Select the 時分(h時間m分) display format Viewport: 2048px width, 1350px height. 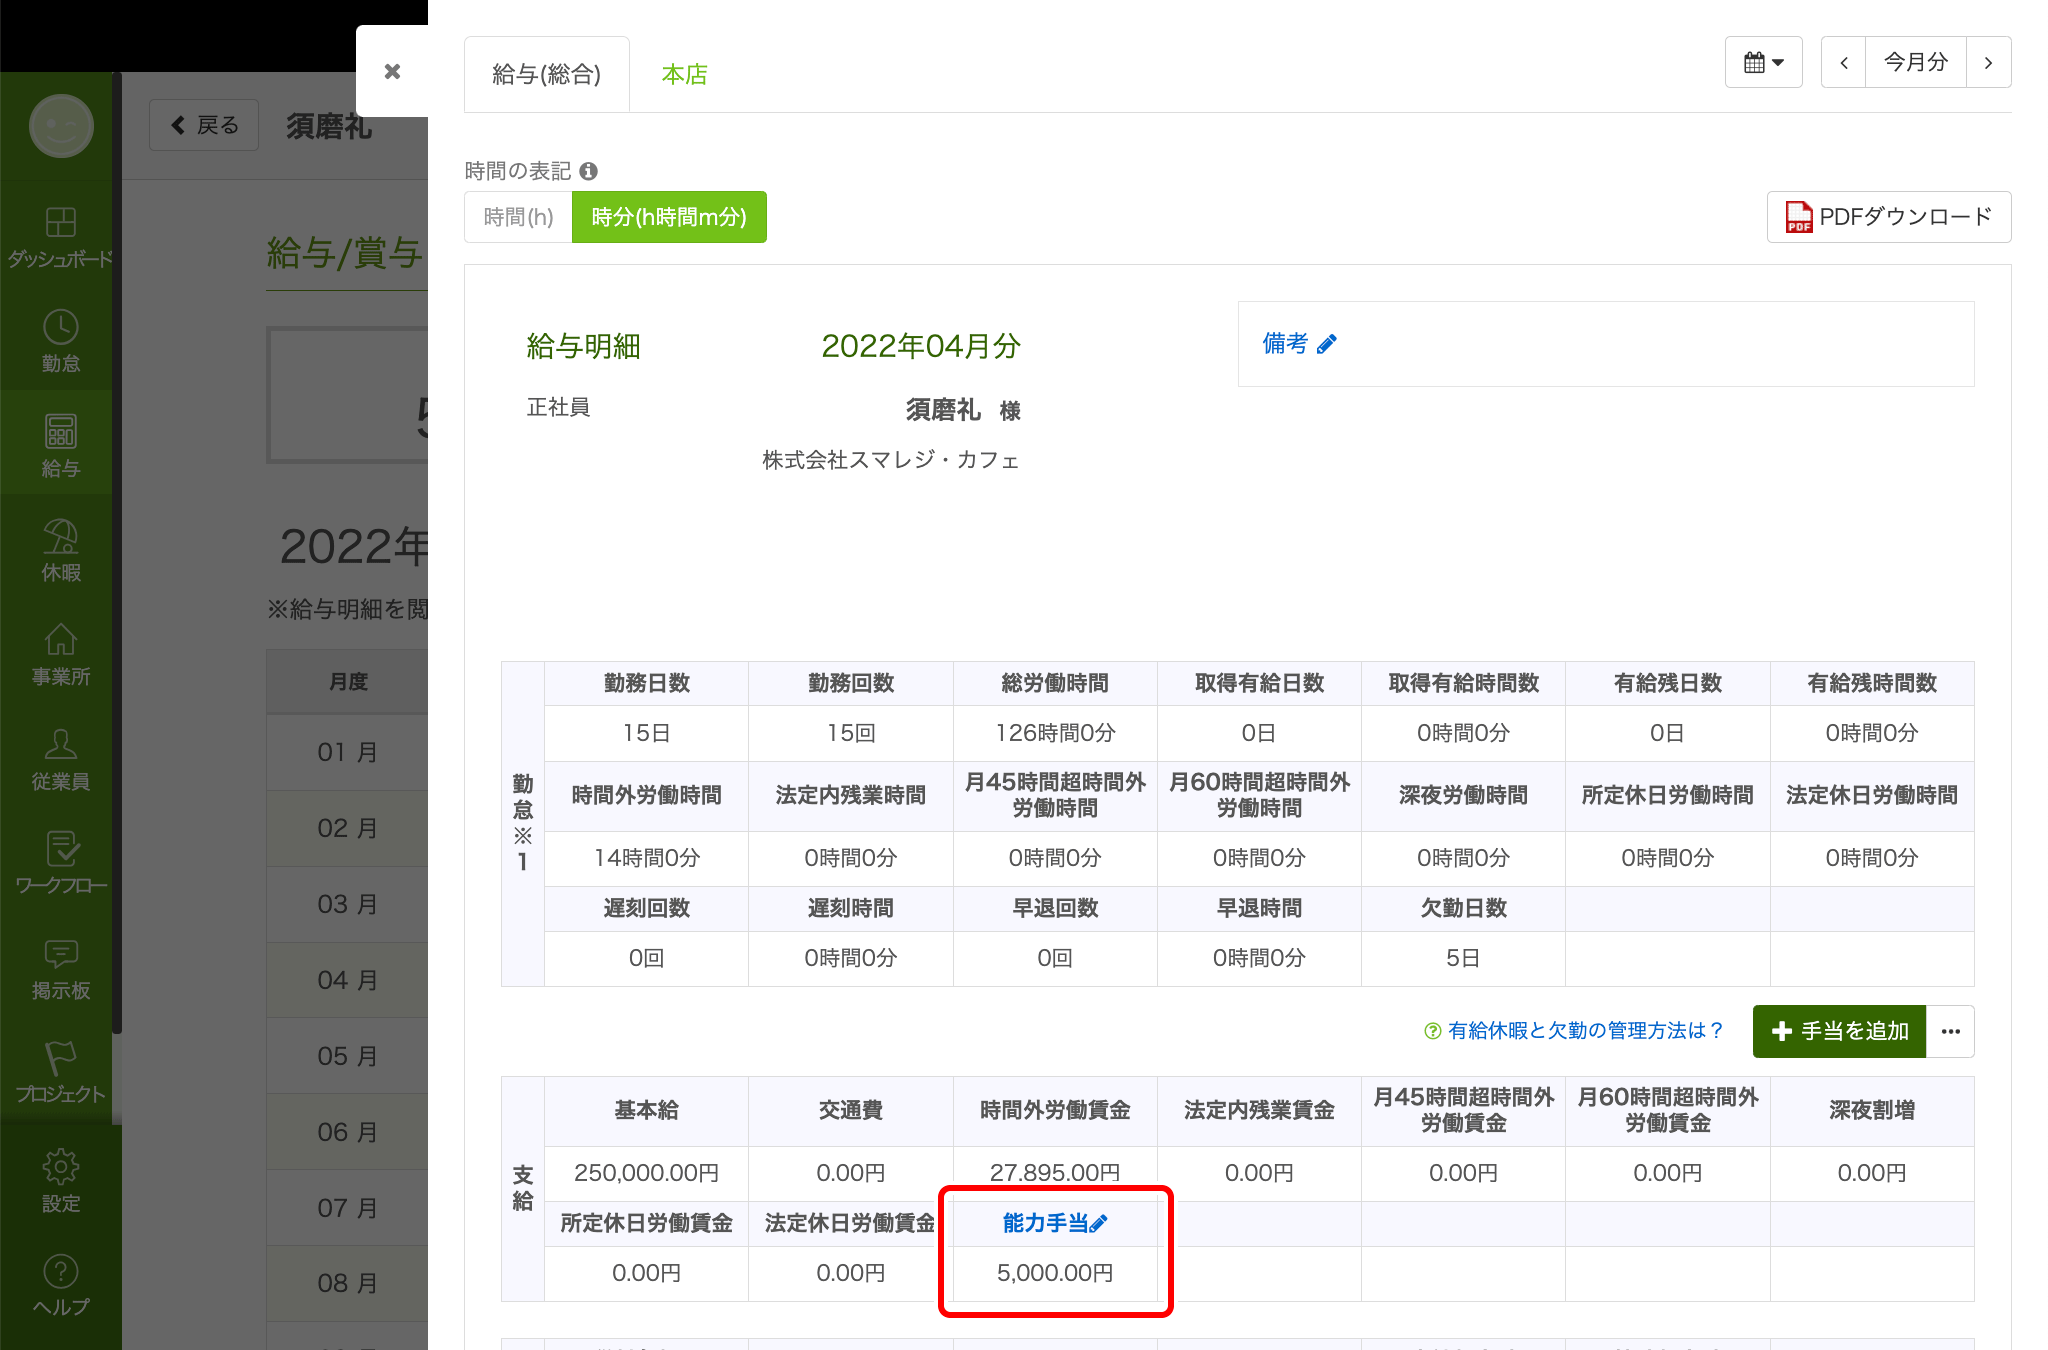tap(669, 217)
